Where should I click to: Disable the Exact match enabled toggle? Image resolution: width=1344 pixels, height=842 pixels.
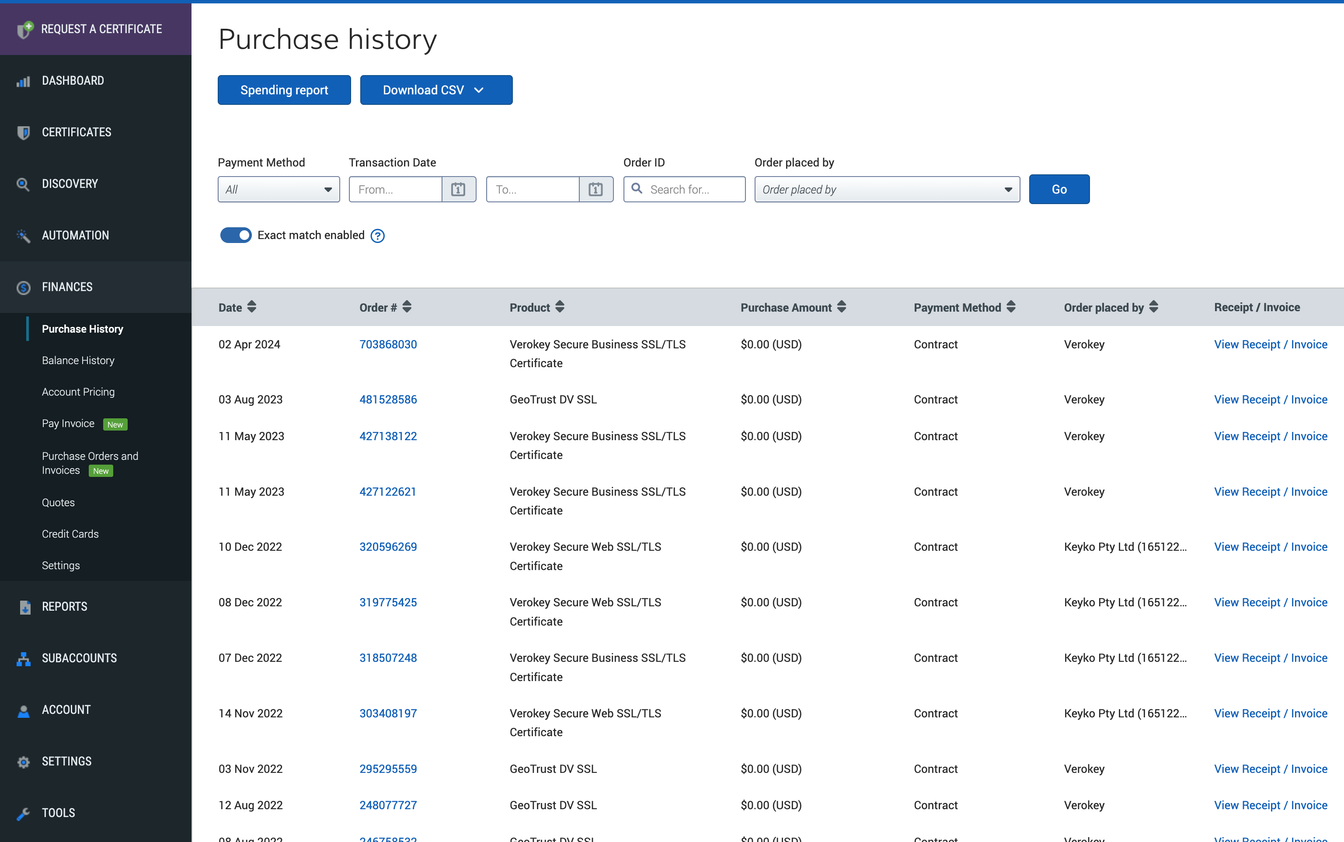[x=236, y=235]
